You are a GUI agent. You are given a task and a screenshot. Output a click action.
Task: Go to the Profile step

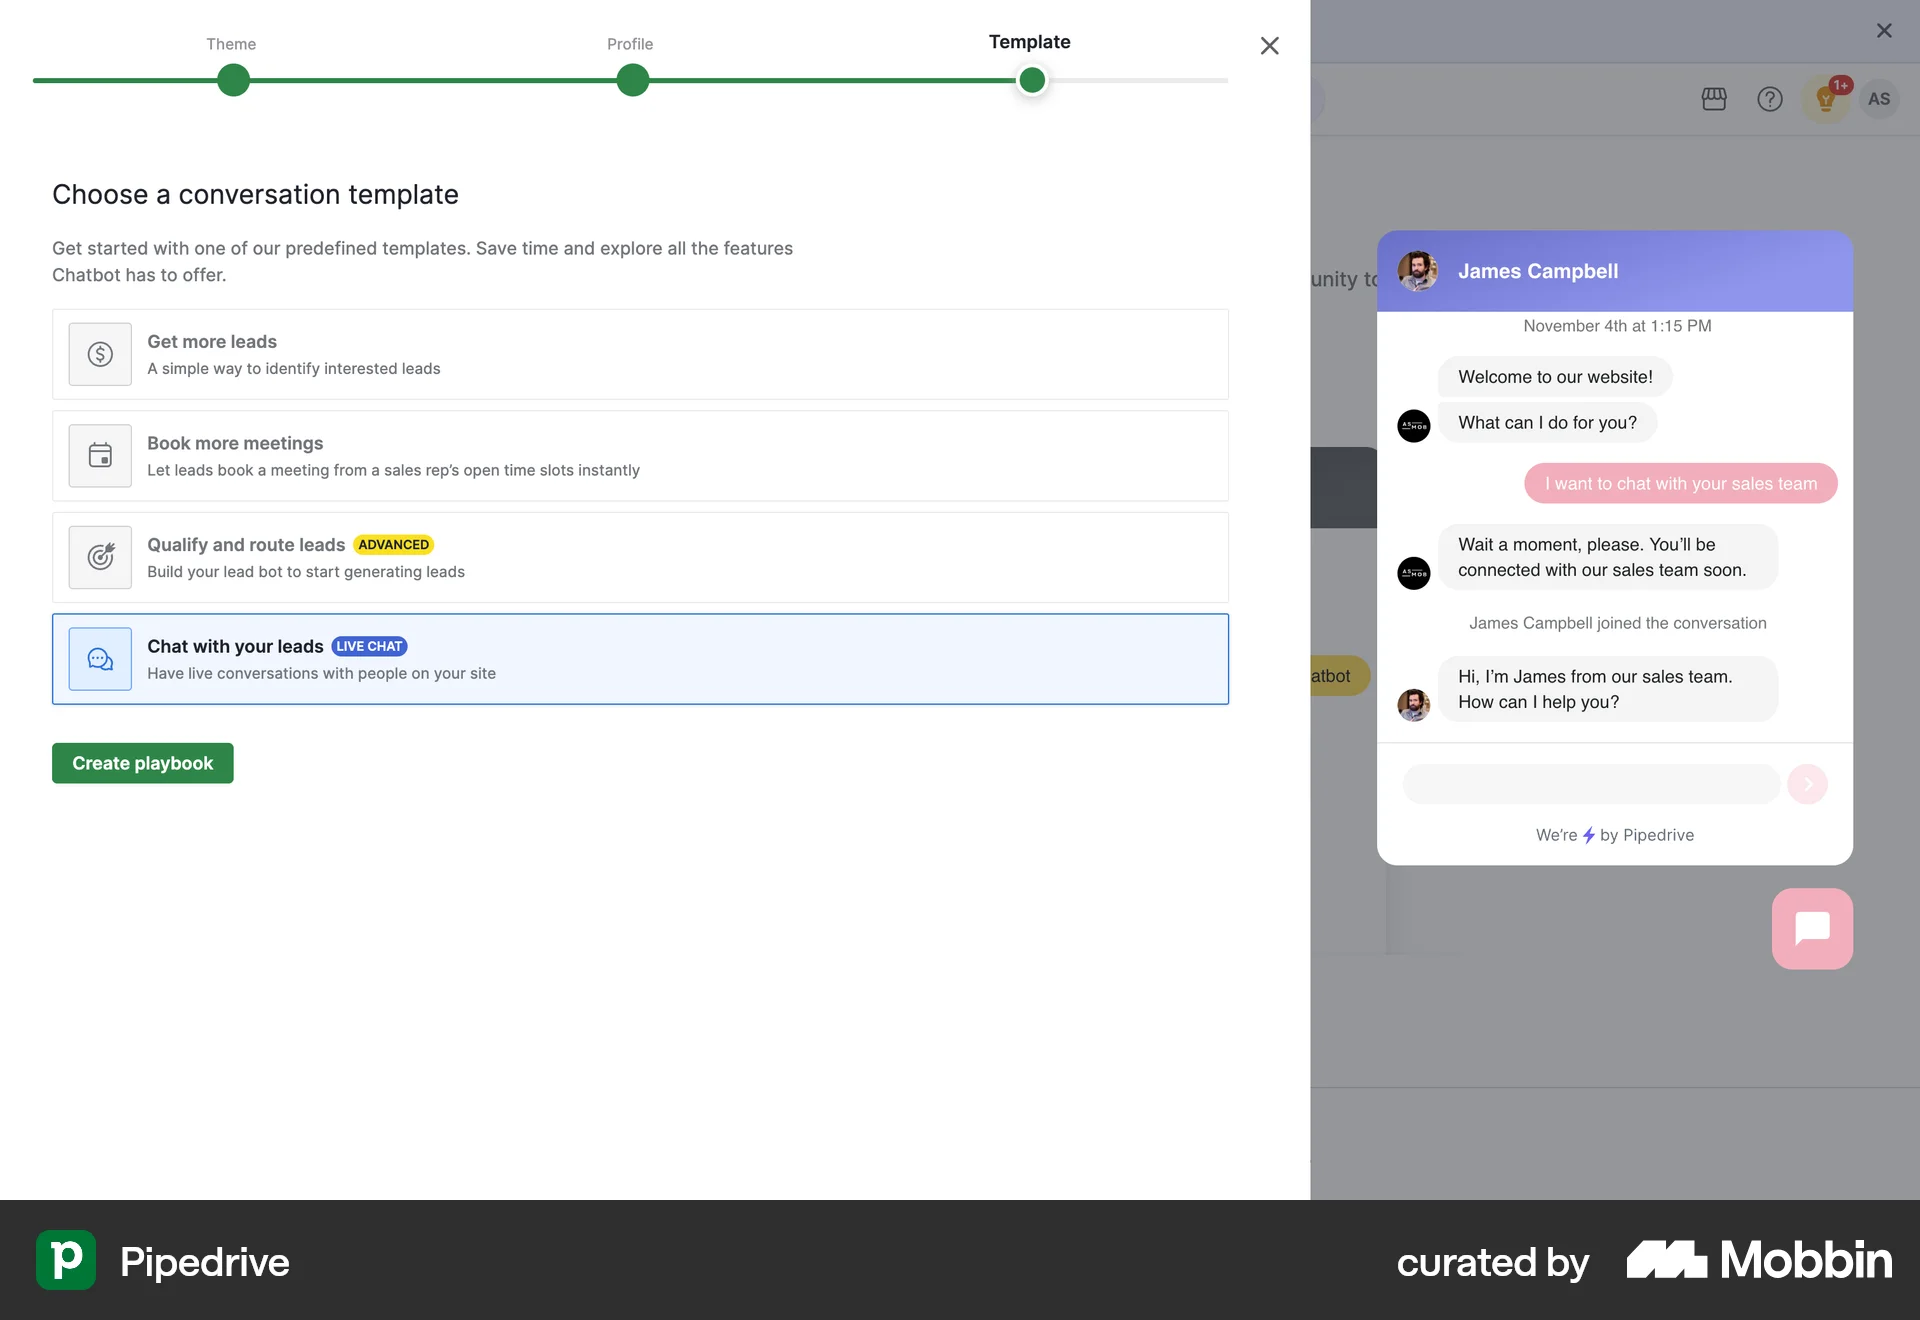631,80
